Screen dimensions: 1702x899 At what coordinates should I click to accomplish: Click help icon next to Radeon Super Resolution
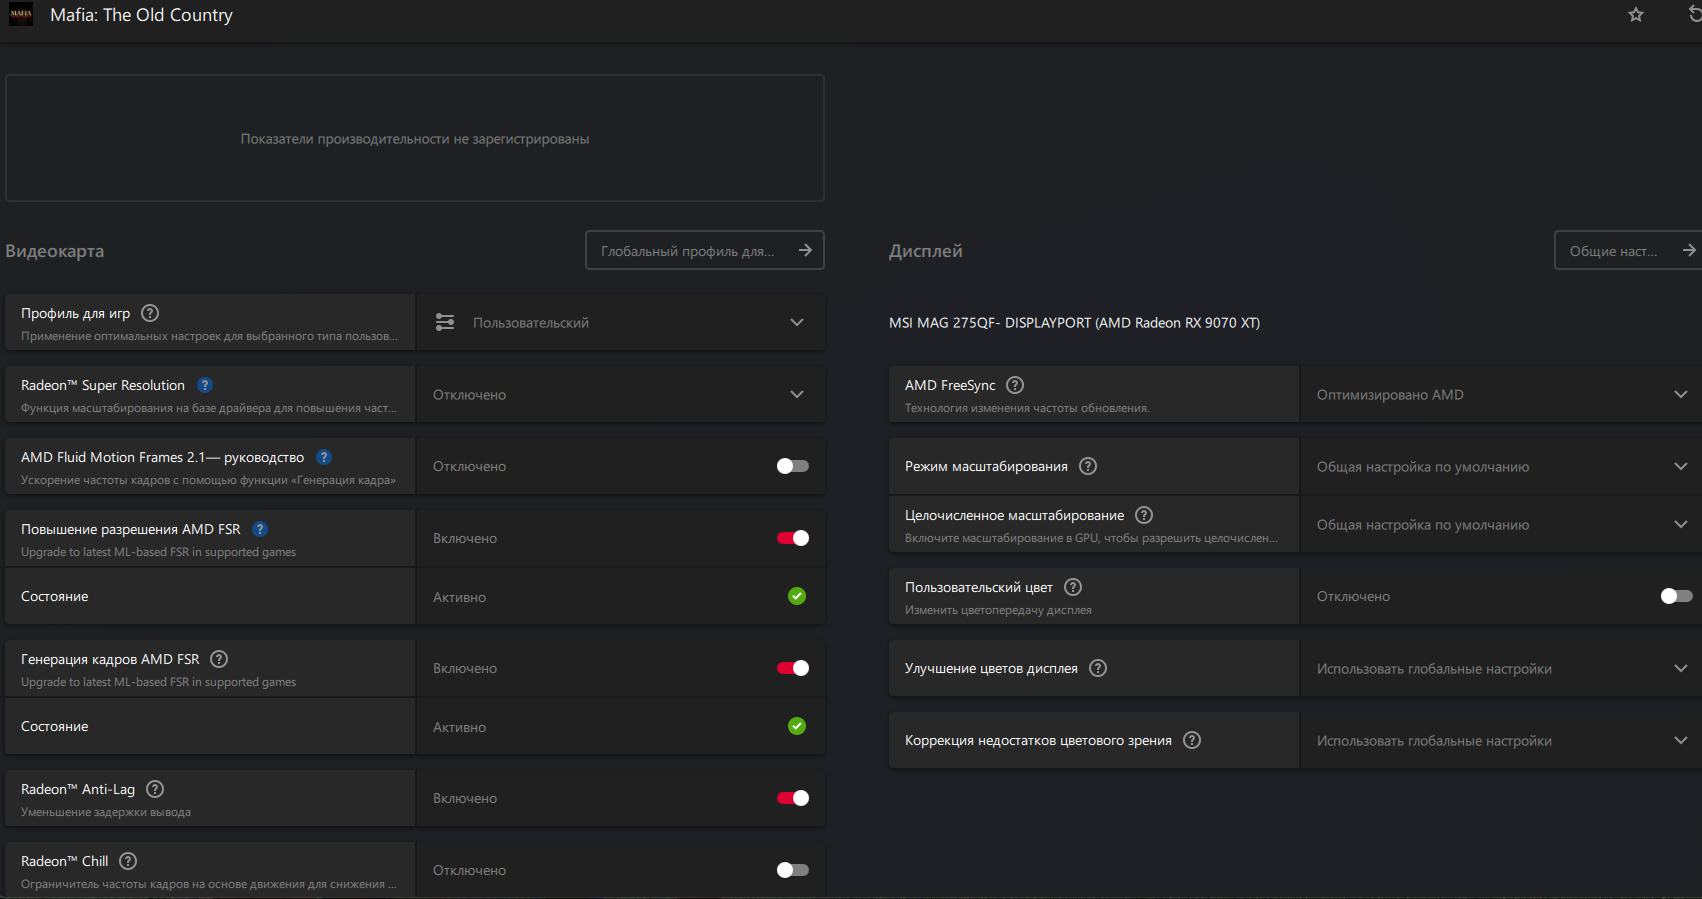(x=205, y=385)
